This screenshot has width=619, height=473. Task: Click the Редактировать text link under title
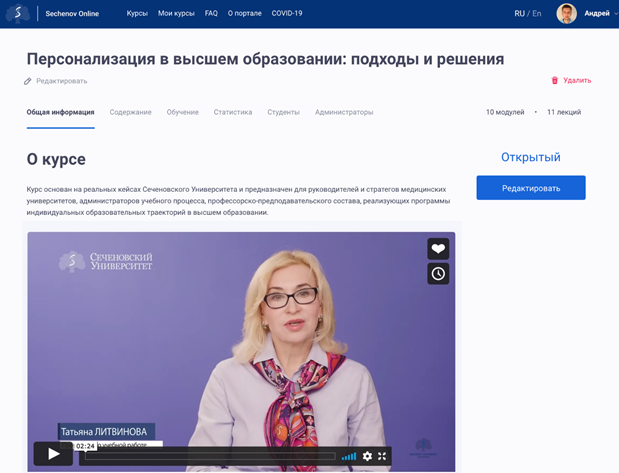pos(62,81)
